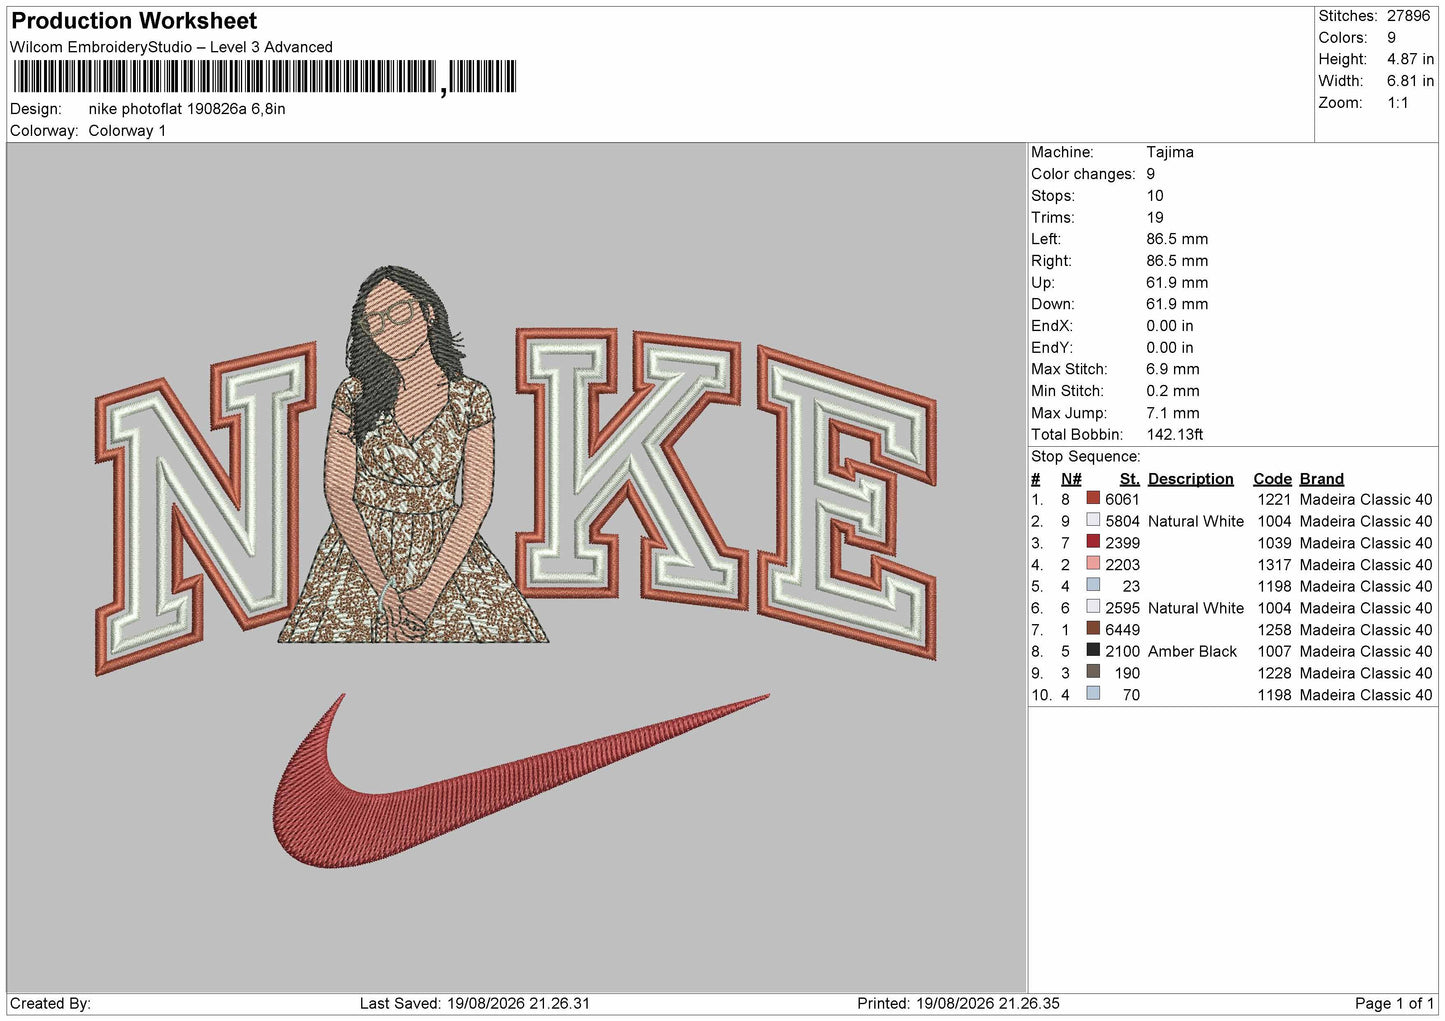Click thread code 1317 in stop 4
The width and height of the screenshot is (1445, 1021).
[1274, 565]
